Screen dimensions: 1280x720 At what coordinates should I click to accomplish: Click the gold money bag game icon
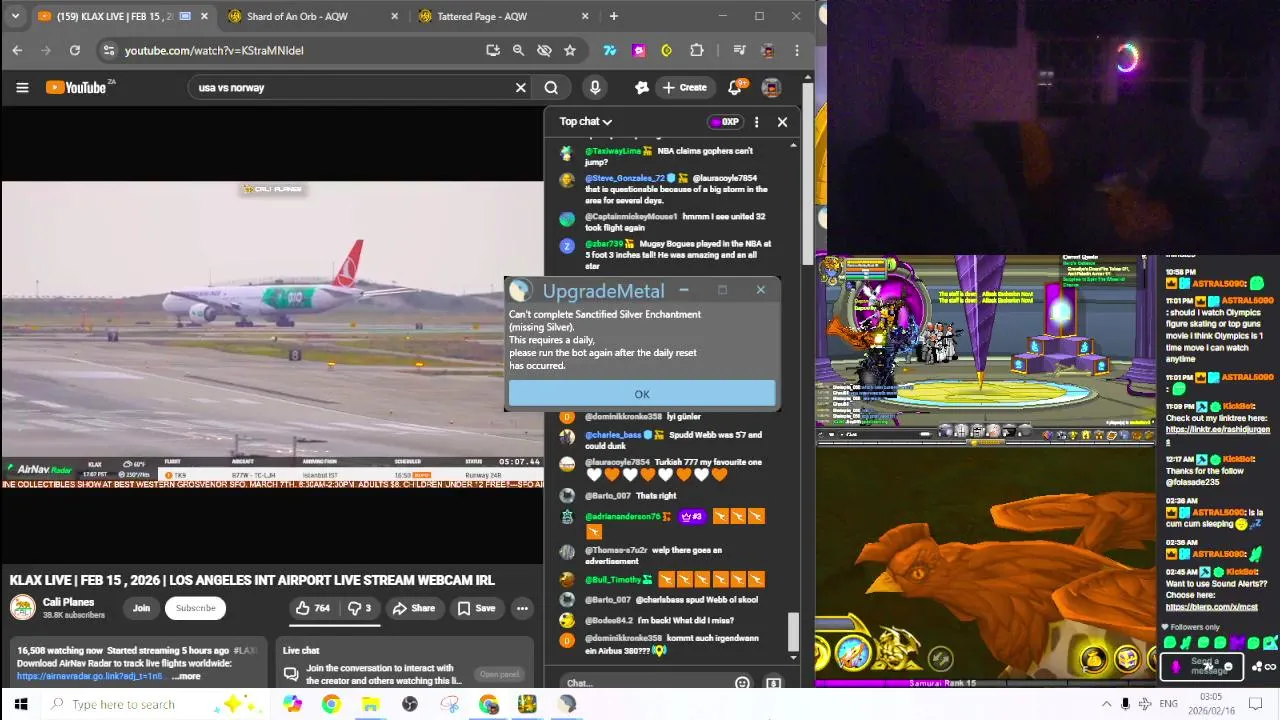[1094, 658]
